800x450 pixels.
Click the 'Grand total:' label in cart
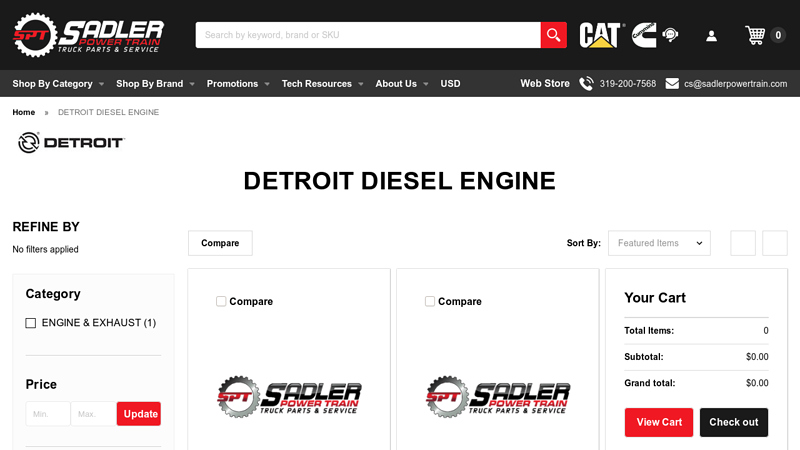pos(649,383)
